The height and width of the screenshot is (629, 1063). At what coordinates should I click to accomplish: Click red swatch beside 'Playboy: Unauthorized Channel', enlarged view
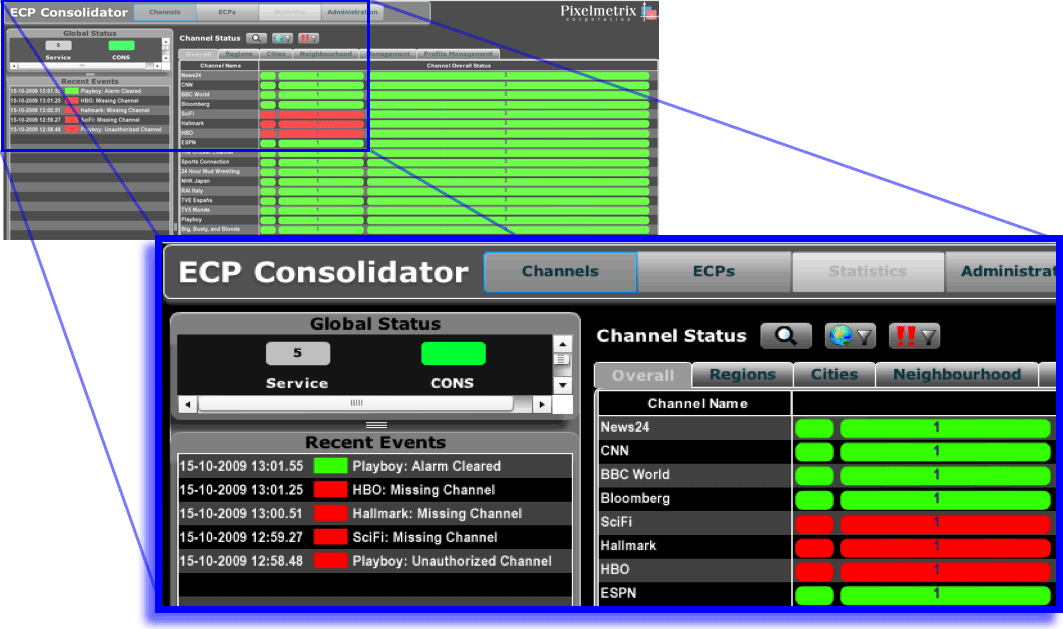coord(330,561)
